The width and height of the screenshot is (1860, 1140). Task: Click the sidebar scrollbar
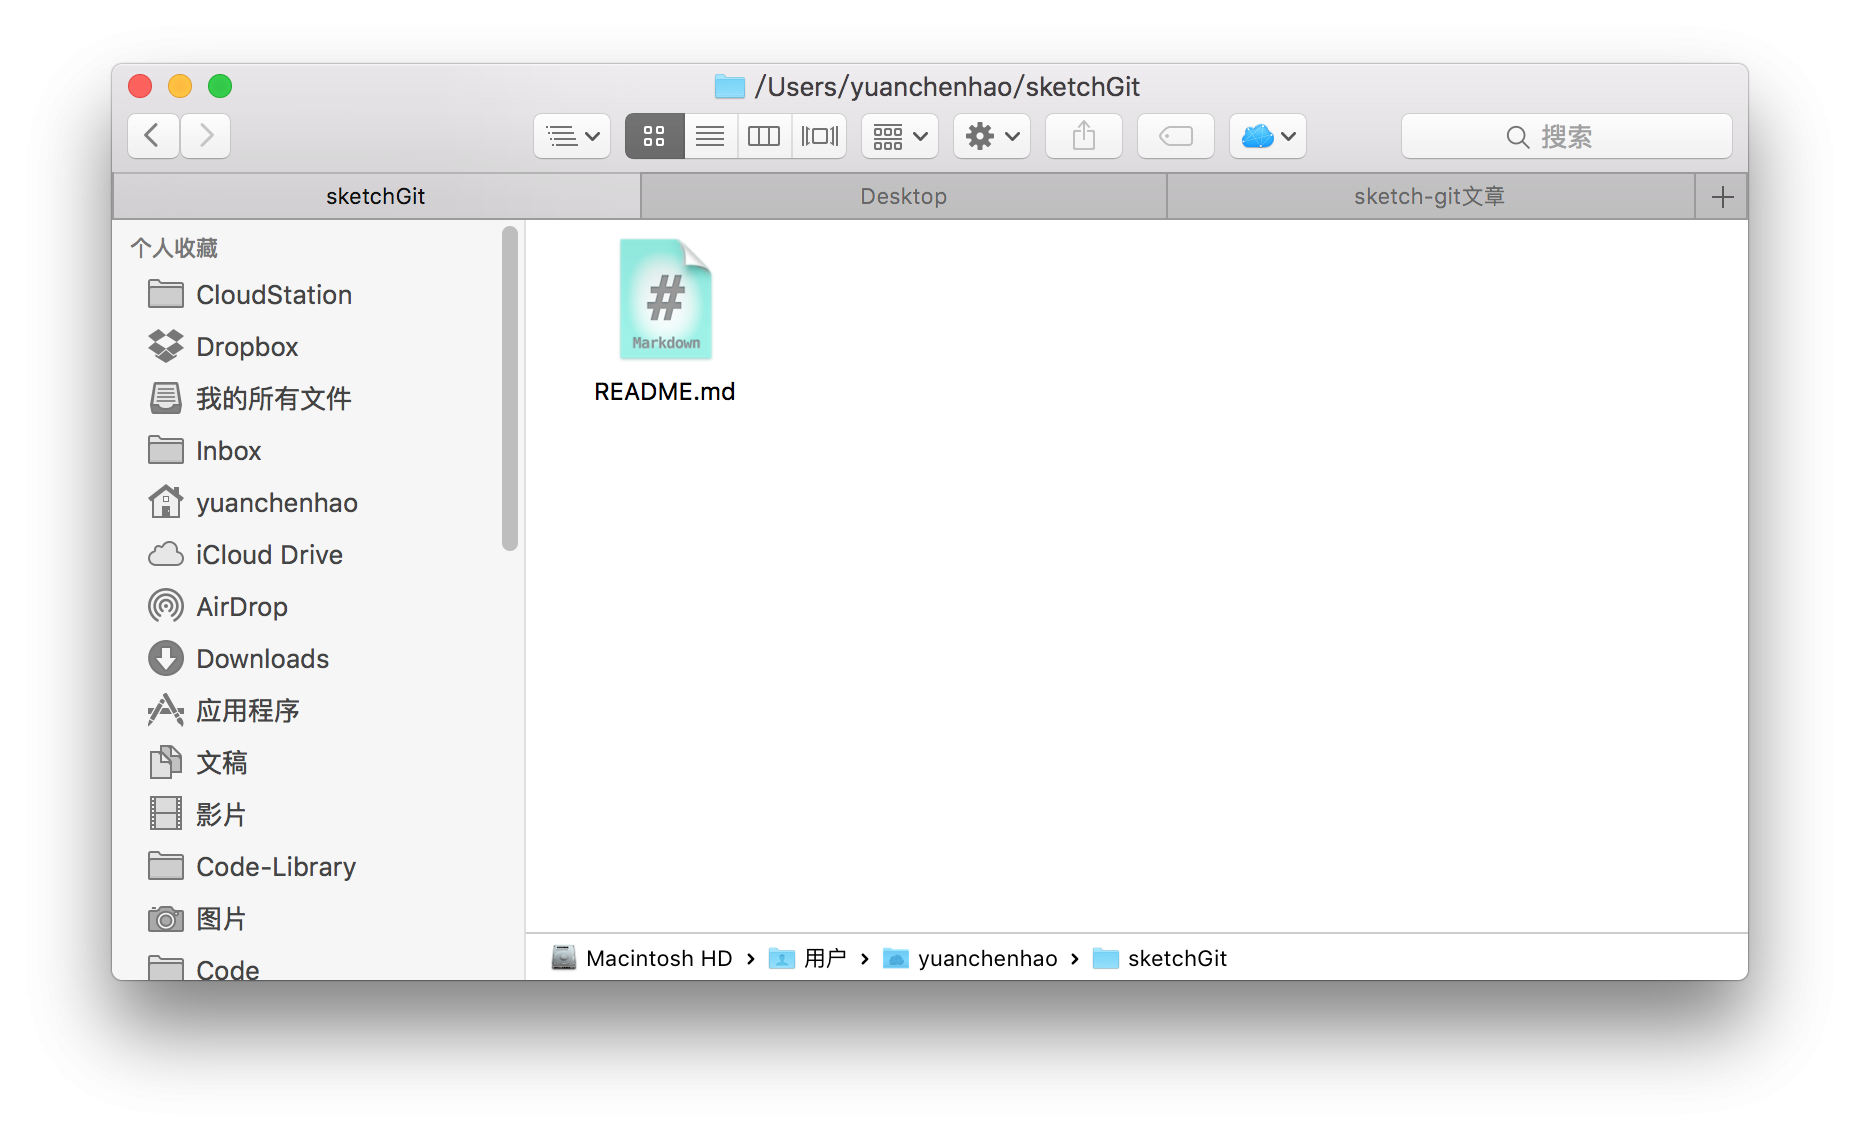click(x=510, y=388)
